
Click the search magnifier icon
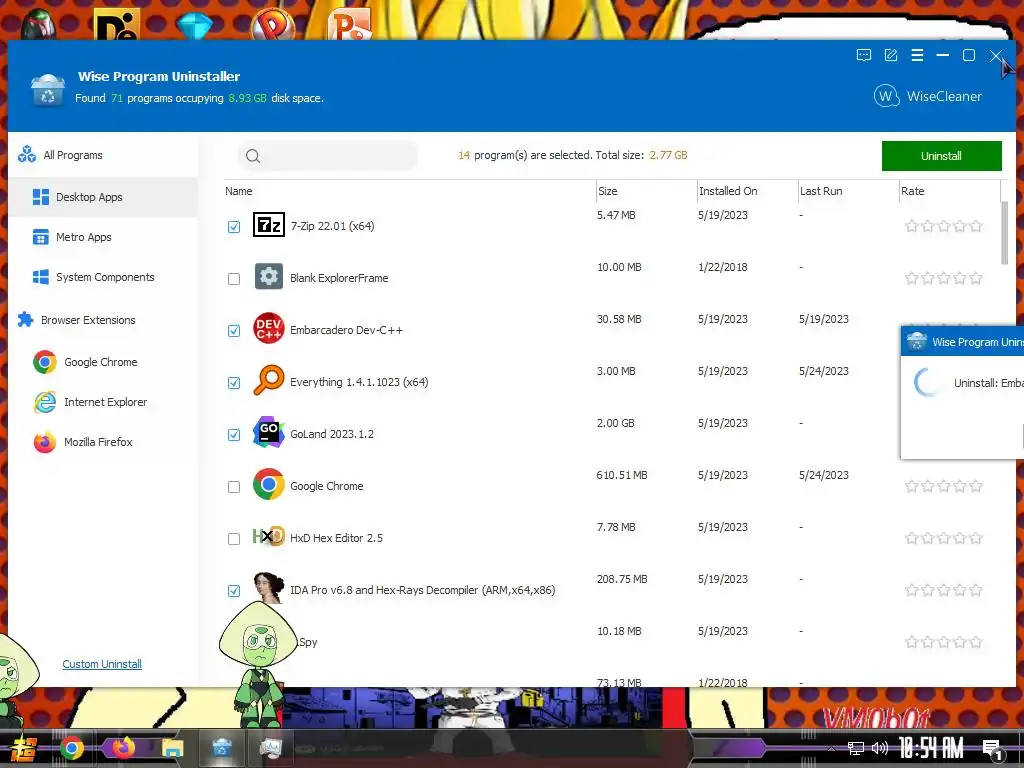(253, 155)
